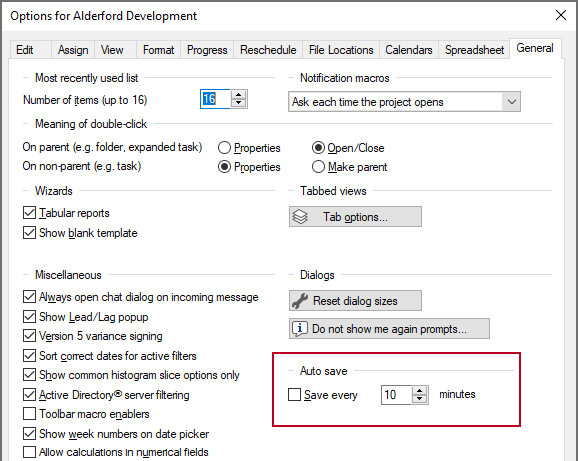Switch to the Assign tab
Viewport: 578px width, 461px height.
click(x=73, y=50)
